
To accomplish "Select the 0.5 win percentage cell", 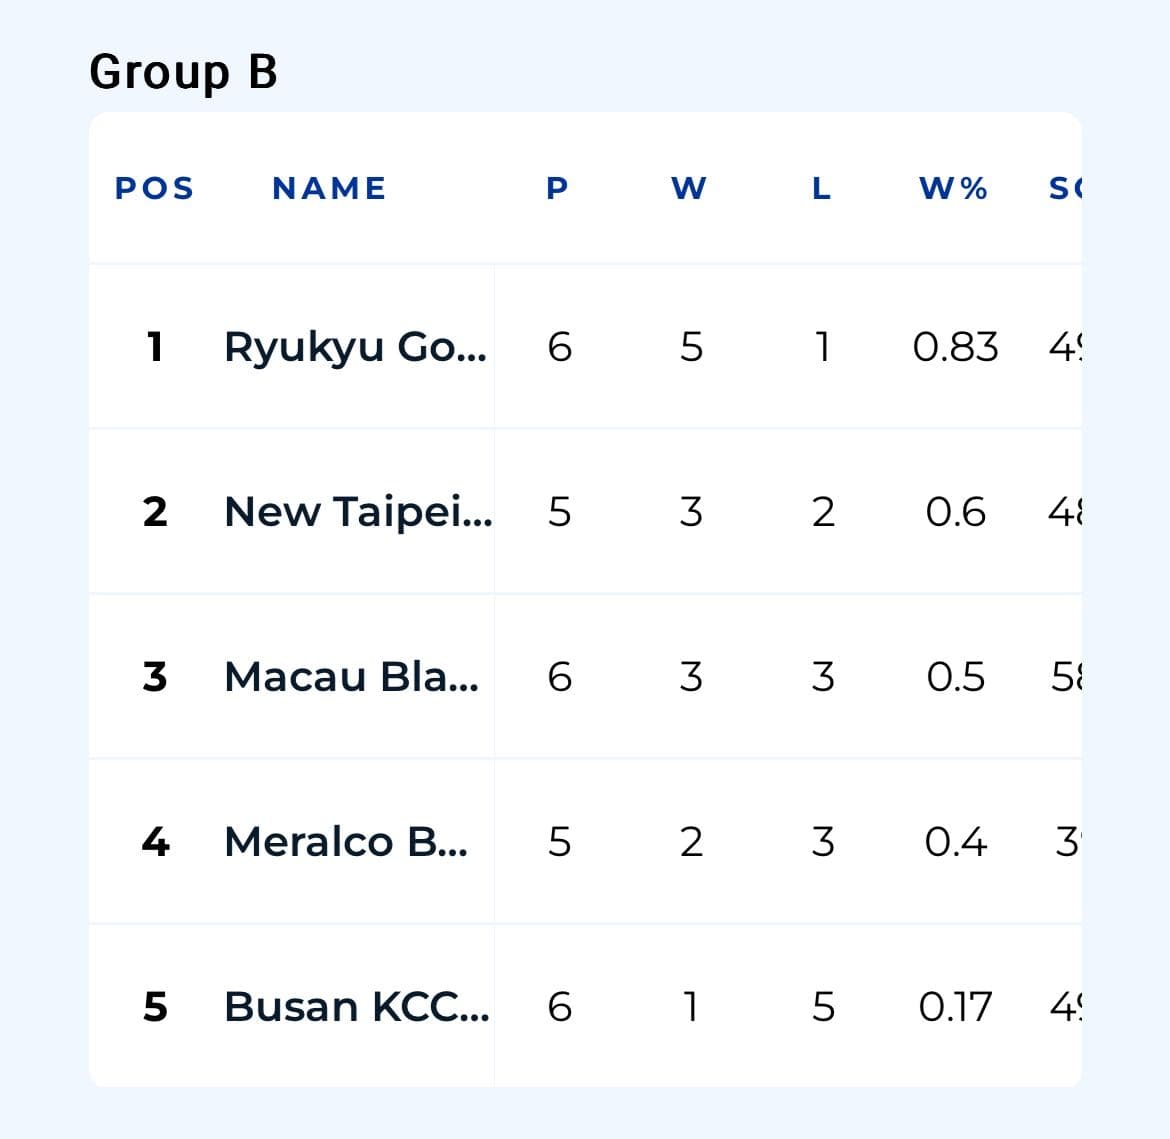I will pyautogui.click(x=955, y=677).
